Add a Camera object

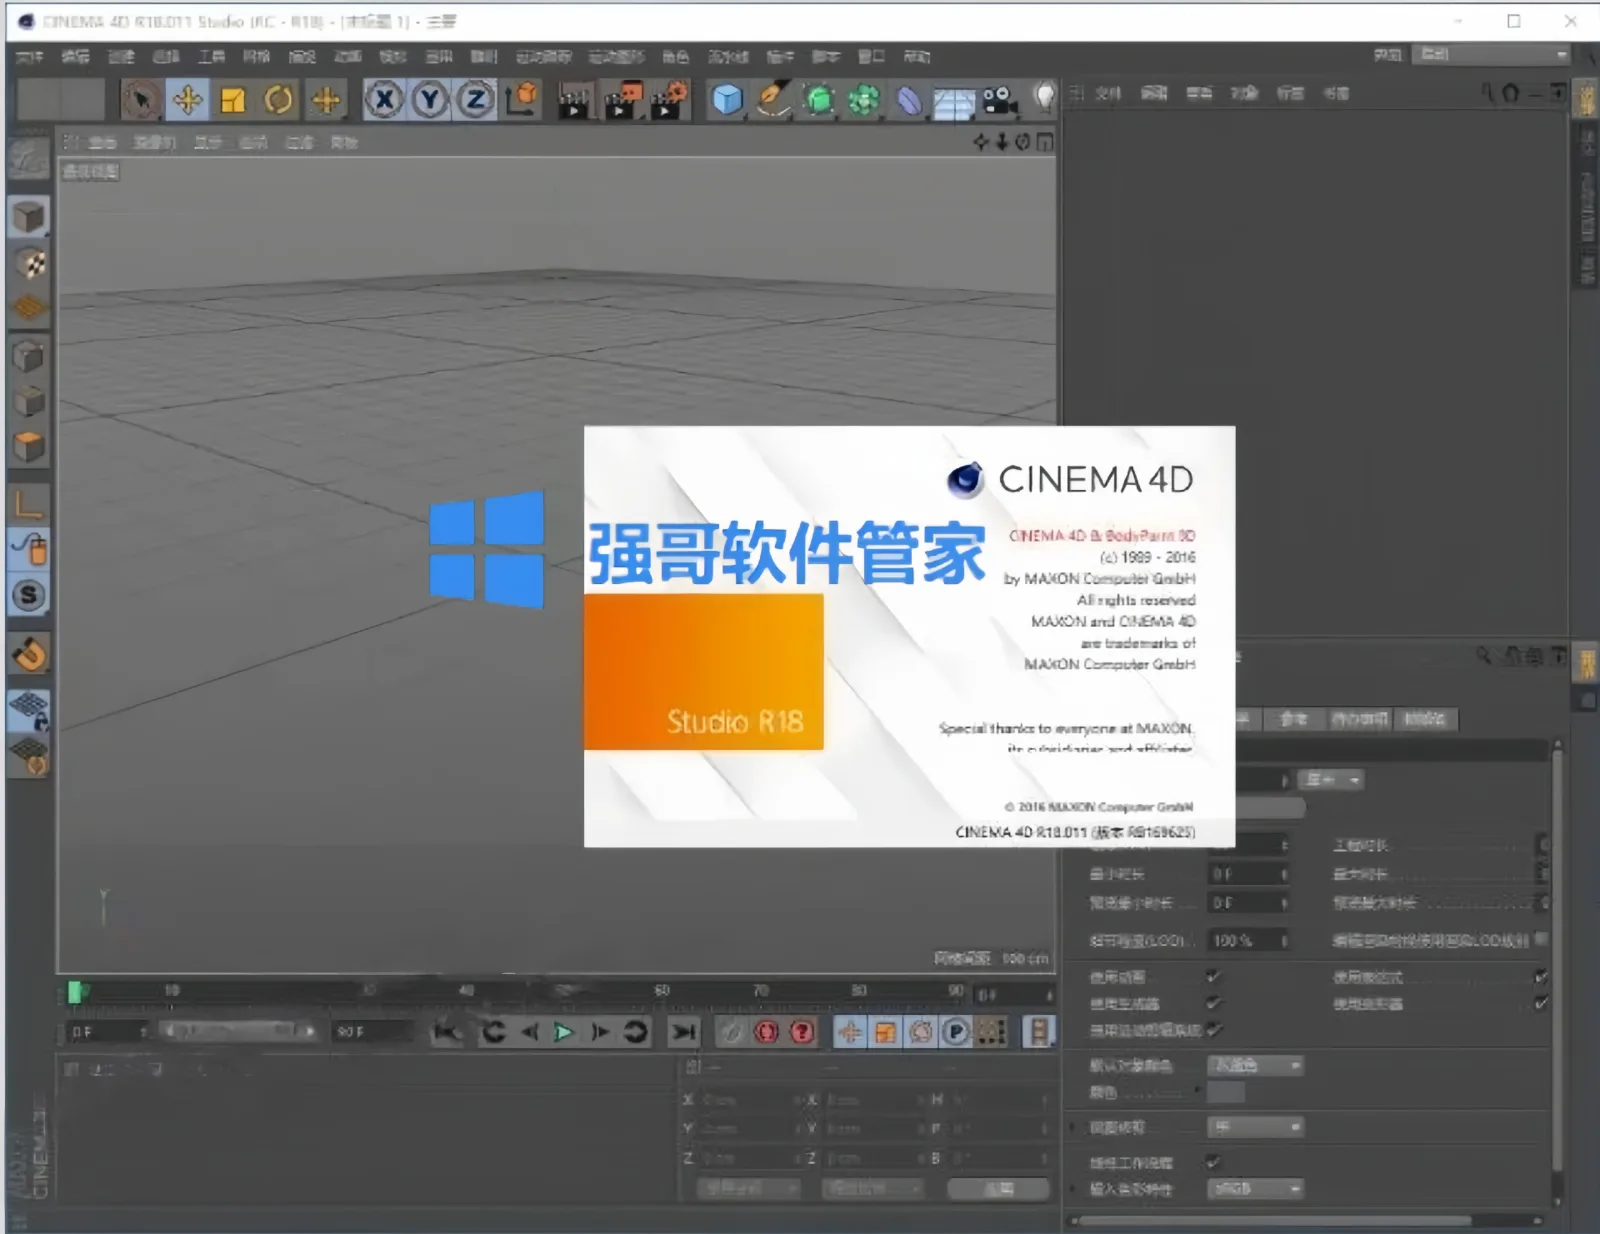[x=999, y=100]
